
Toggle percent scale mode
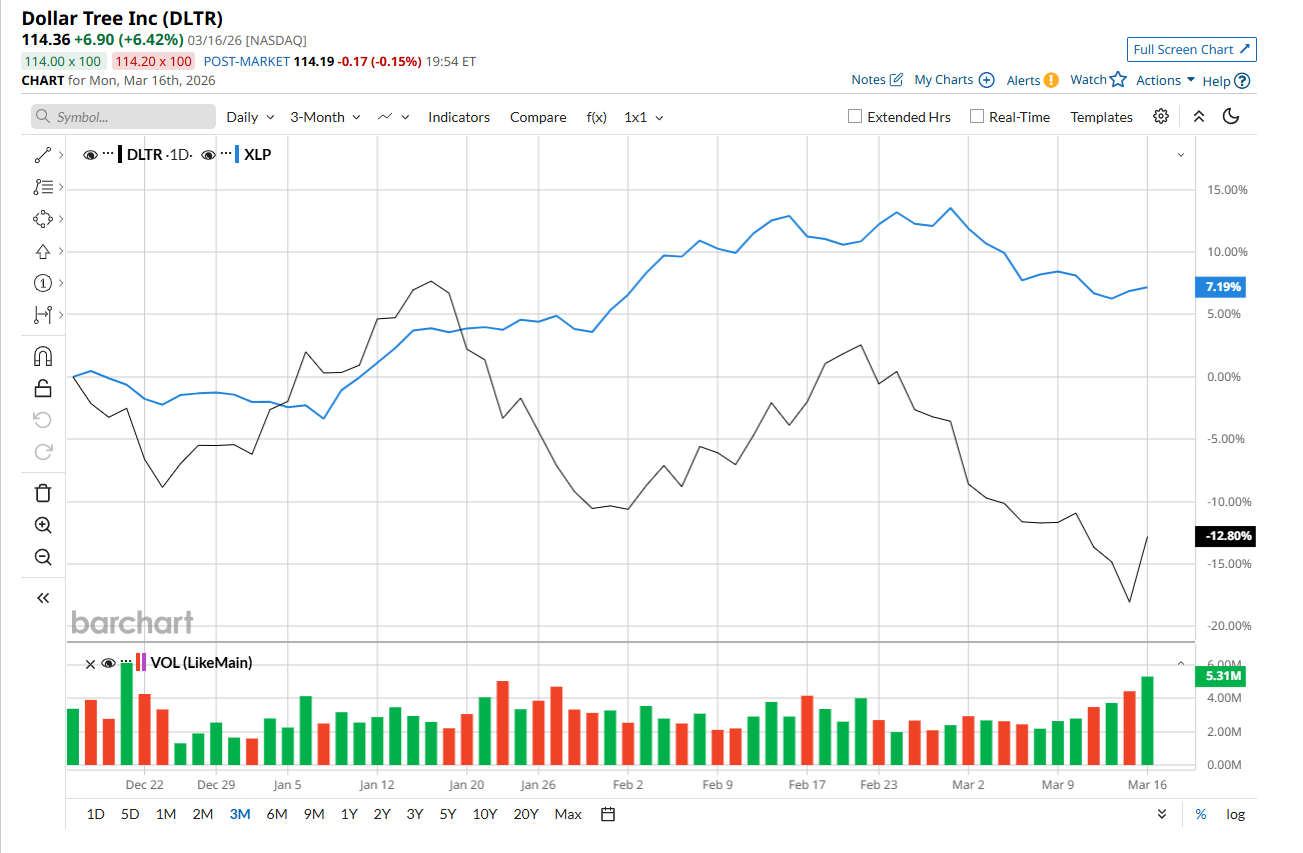click(1201, 814)
